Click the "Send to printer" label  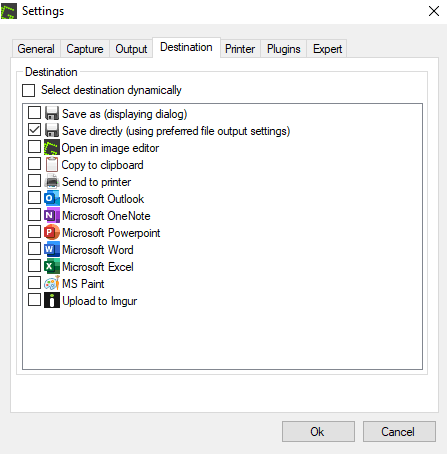(x=97, y=182)
